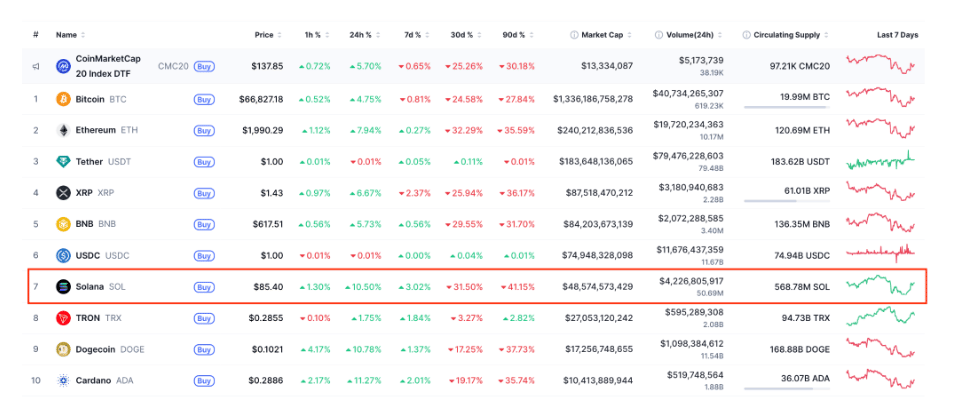
Task: Click the Solana logo icon
Action: click(x=63, y=286)
